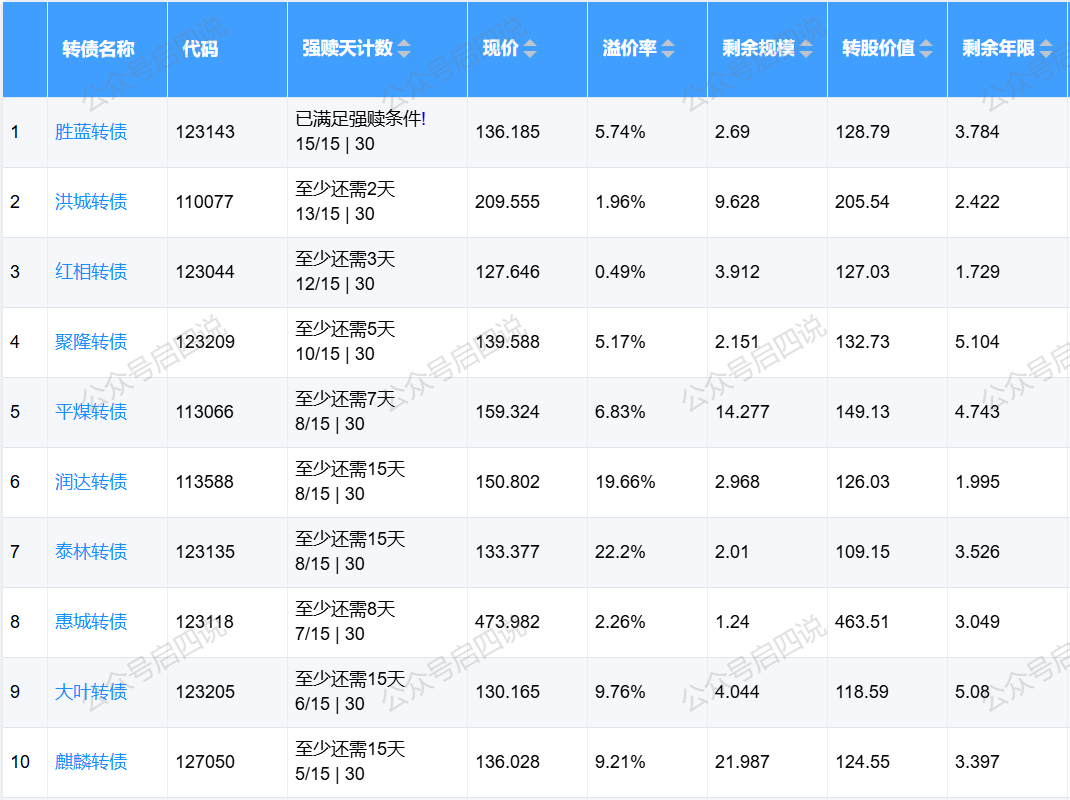Click the 转债名称 column header
The image size is (1070, 800).
(98, 49)
